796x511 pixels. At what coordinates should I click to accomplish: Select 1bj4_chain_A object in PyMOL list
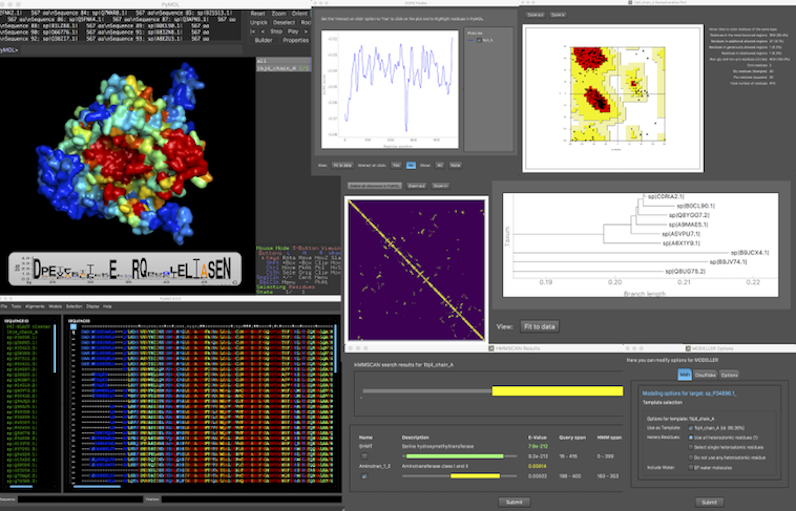click(x=283, y=67)
